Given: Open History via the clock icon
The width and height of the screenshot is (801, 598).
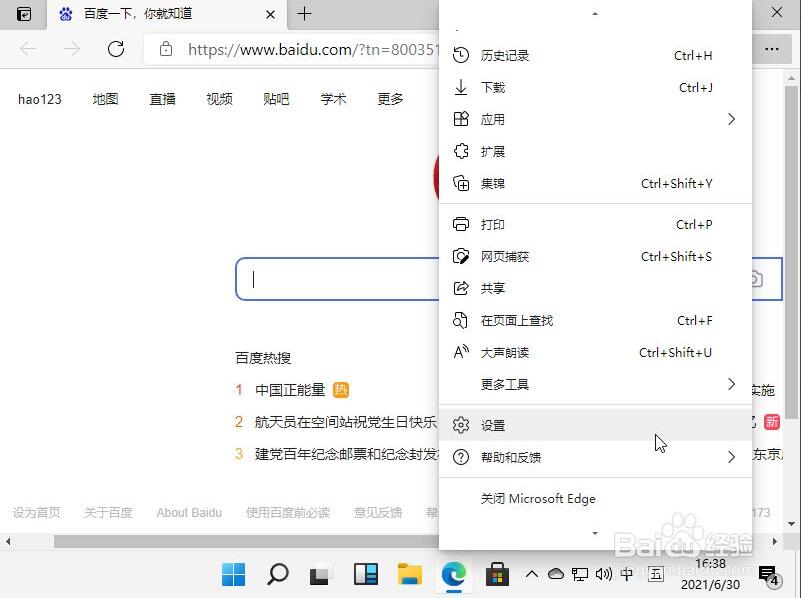Looking at the screenshot, I should pos(461,55).
